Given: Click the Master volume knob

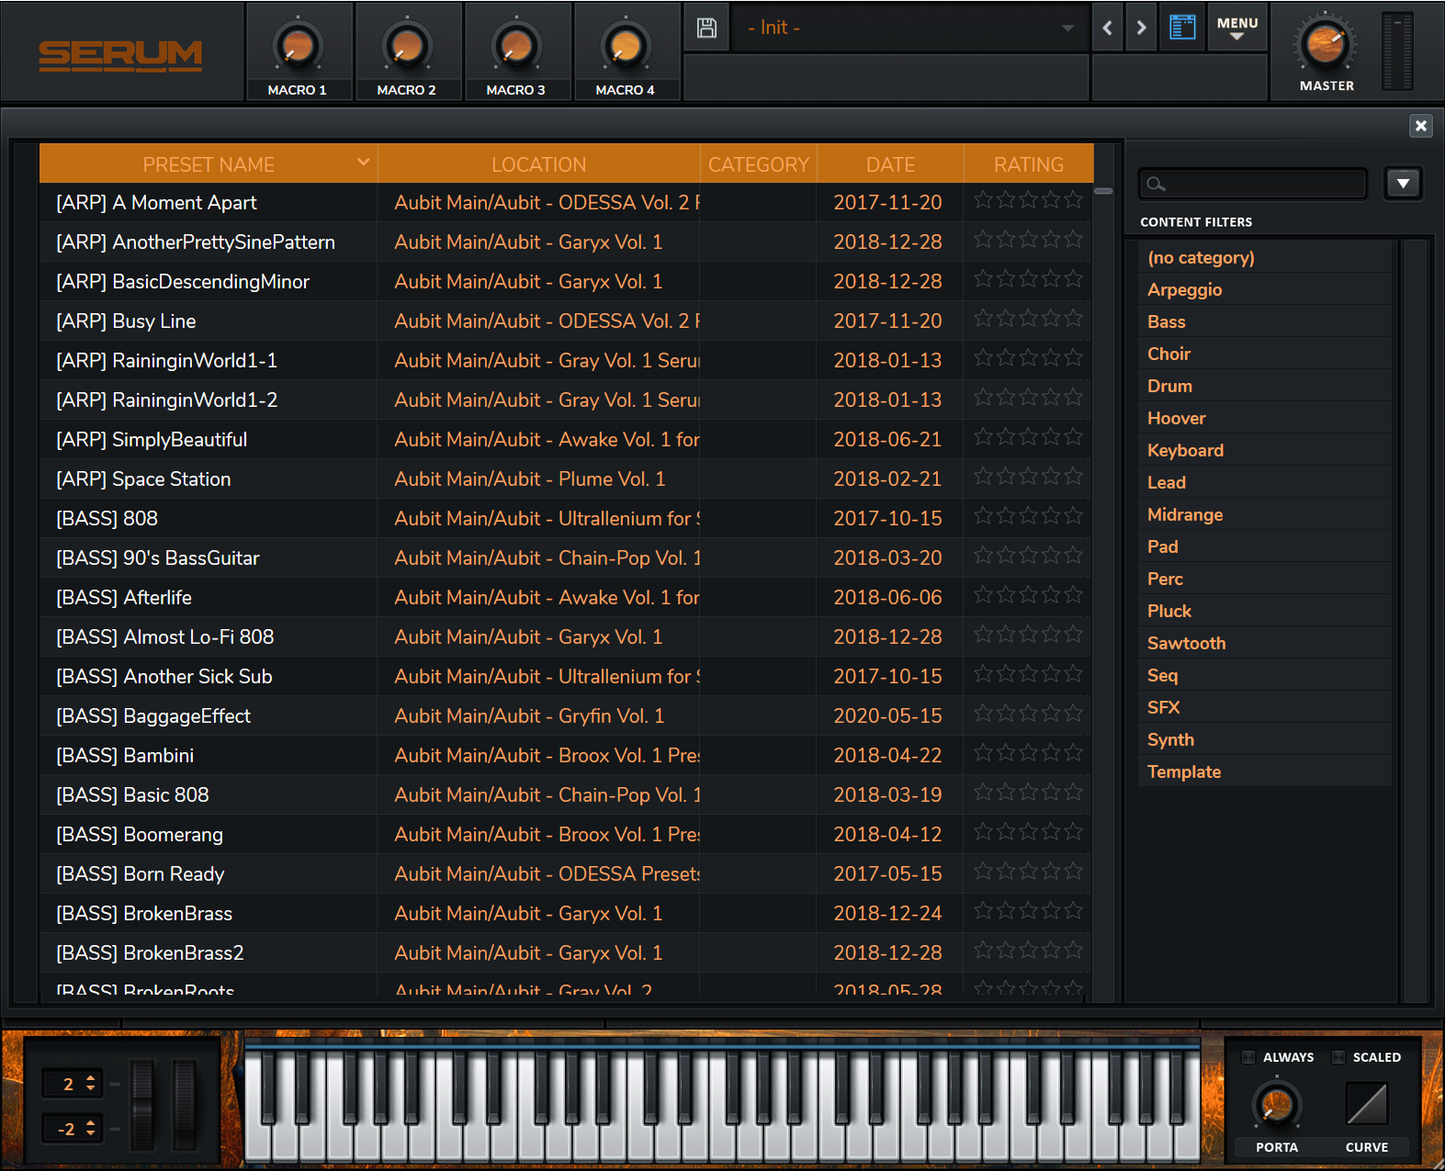Looking at the screenshot, I should tap(1325, 44).
